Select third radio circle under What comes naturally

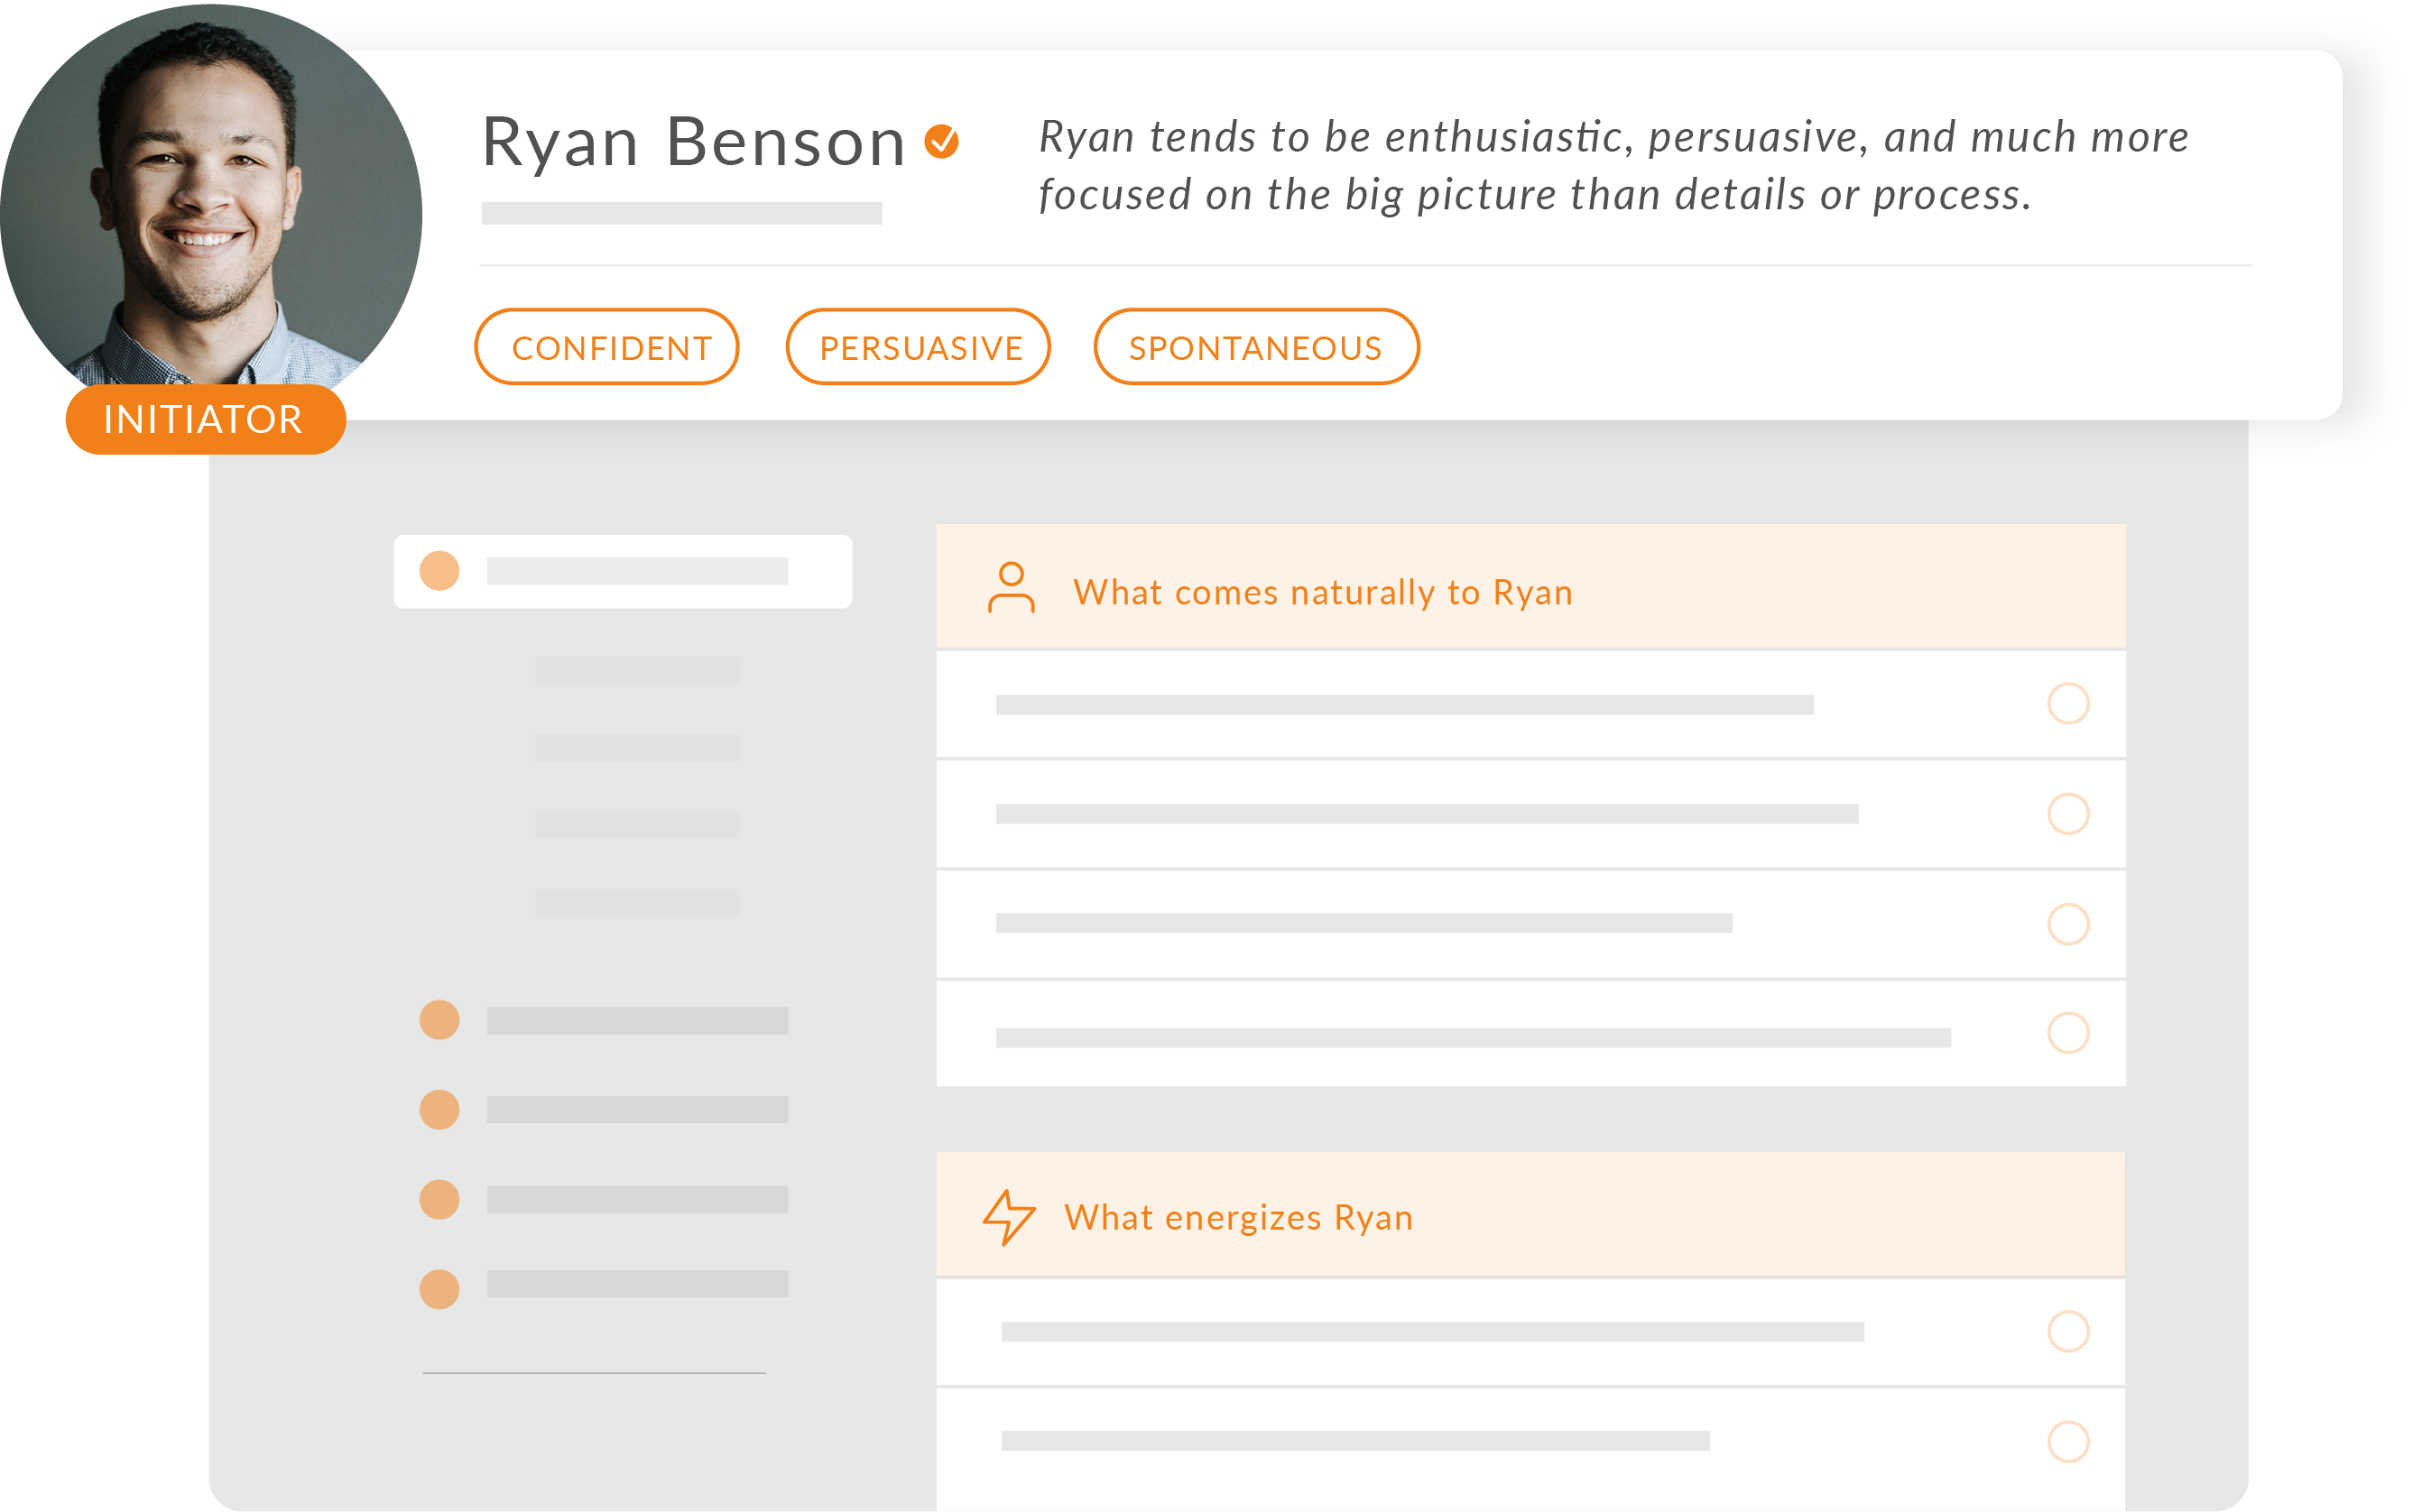[2068, 923]
